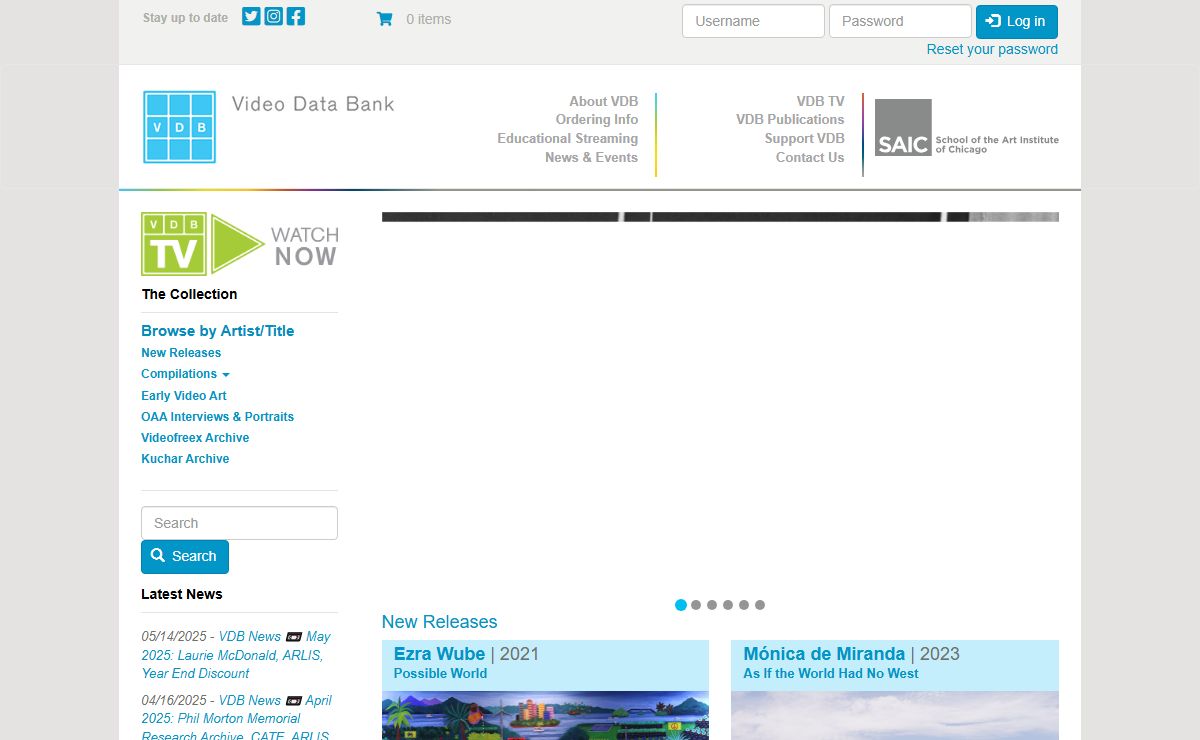
Task: Open the SAIC logo link
Action: click(966, 127)
